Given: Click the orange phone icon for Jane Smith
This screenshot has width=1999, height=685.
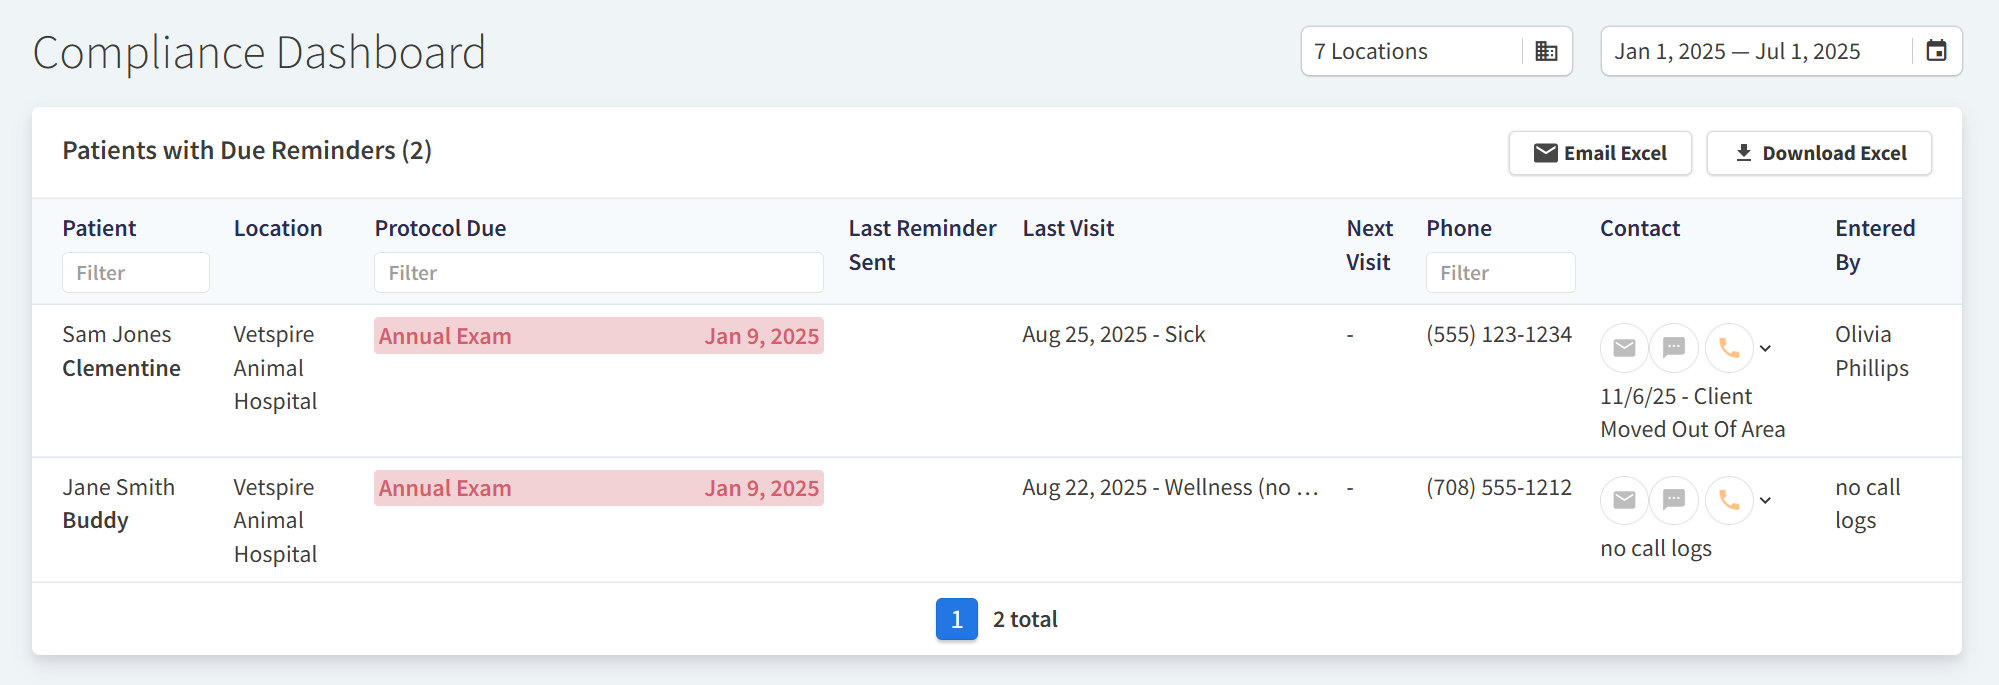Looking at the screenshot, I should pyautogui.click(x=1729, y=500).
